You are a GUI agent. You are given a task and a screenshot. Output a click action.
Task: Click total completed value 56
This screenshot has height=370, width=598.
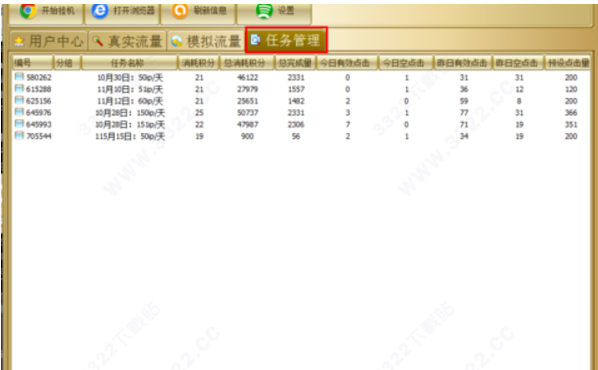[x=296, y=136]
